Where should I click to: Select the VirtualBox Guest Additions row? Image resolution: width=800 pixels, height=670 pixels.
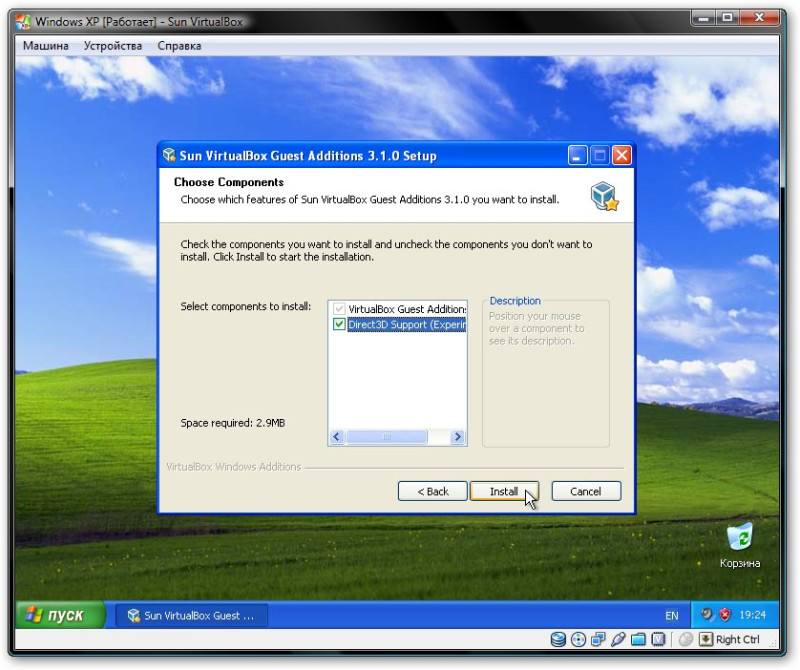click(407, 309)
